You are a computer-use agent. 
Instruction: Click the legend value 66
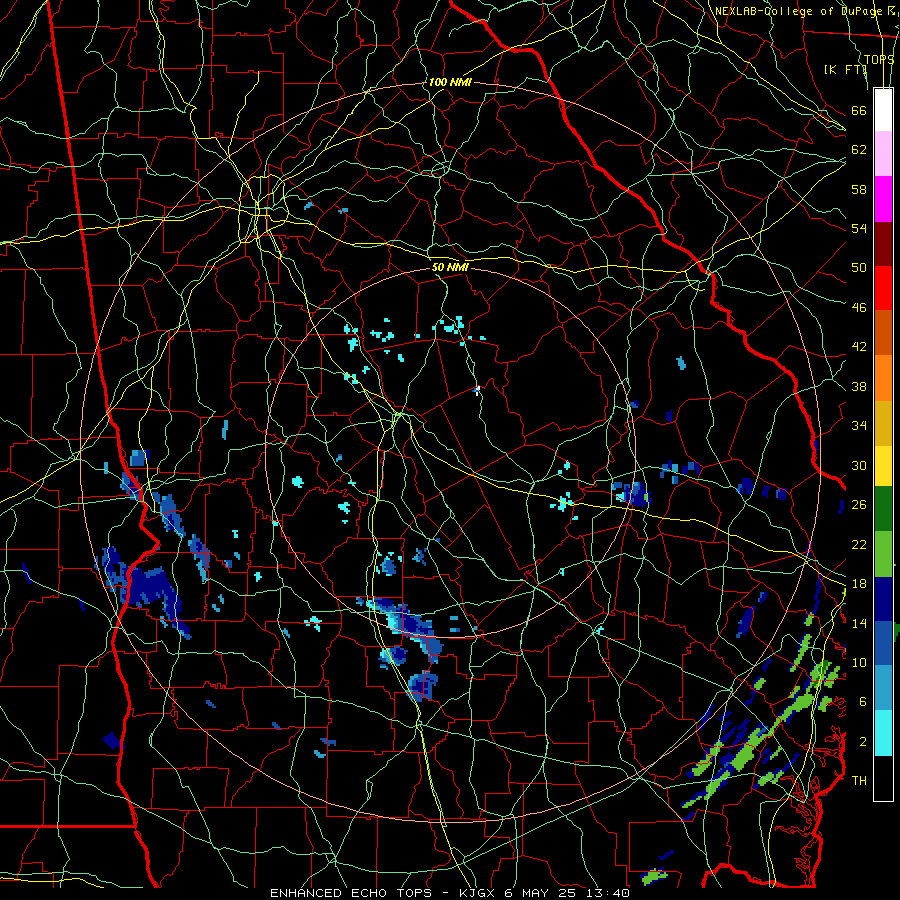click(859, 110)
